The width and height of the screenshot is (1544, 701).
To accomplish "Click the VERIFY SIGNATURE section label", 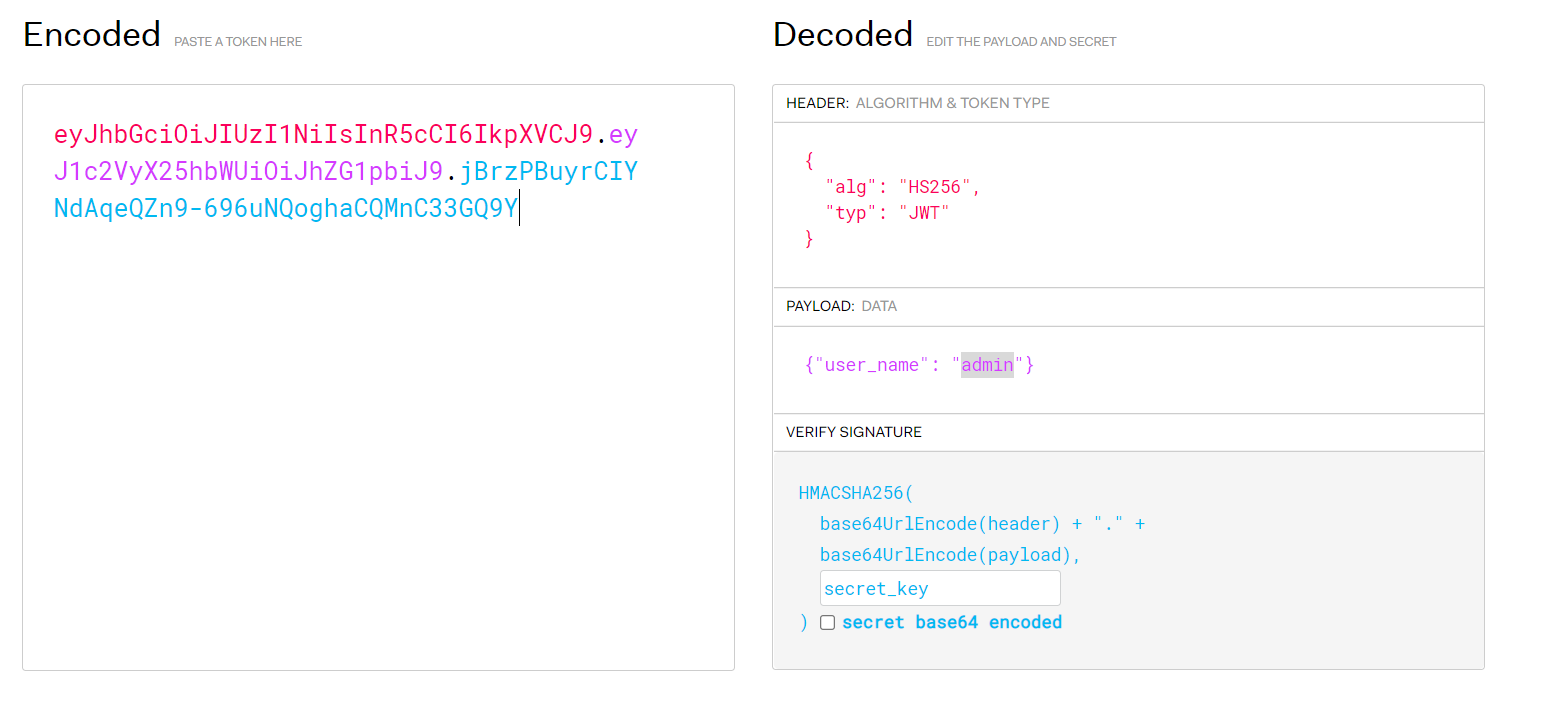I will click(x=854, y=432).
